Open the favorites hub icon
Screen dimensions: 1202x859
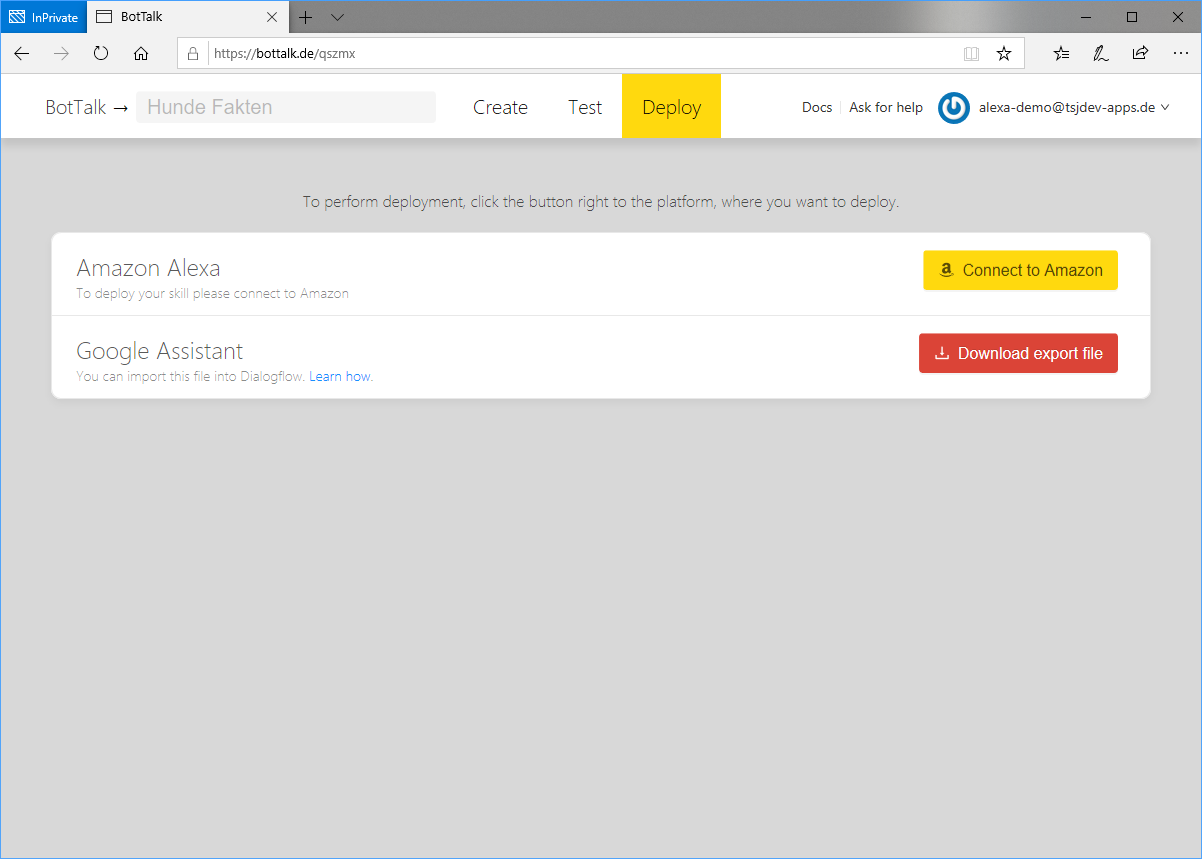[1061, 54]
